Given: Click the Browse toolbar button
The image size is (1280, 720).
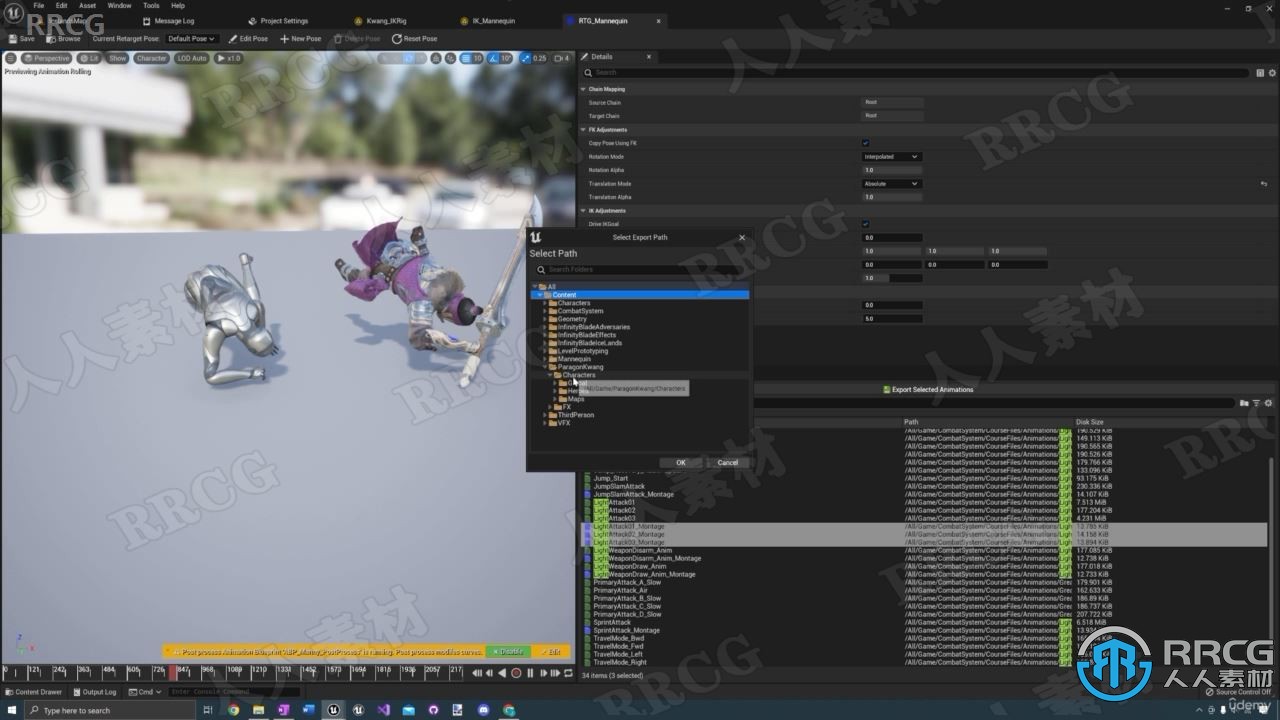Looking at the screenshot, I should [63, 38].
